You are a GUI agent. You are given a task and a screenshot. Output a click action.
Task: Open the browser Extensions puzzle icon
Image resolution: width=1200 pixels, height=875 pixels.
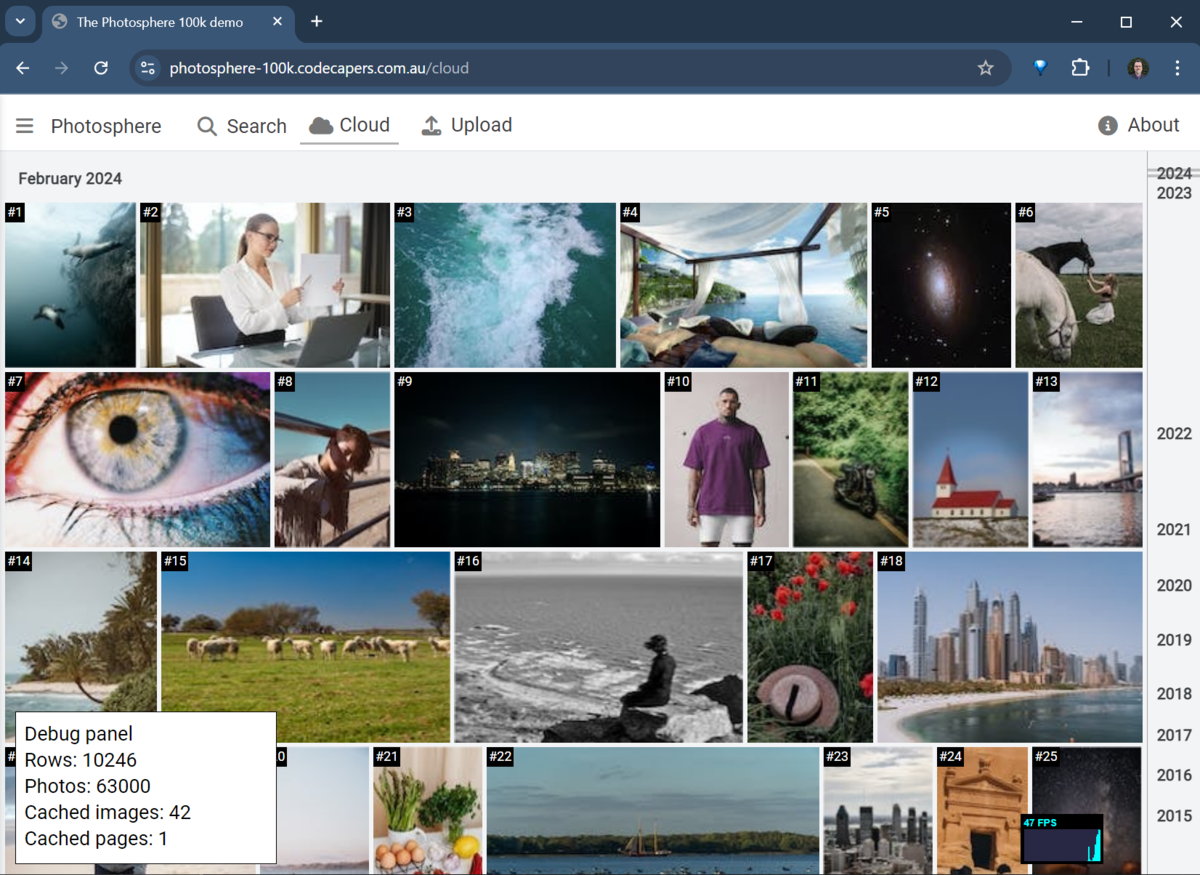1080,68
